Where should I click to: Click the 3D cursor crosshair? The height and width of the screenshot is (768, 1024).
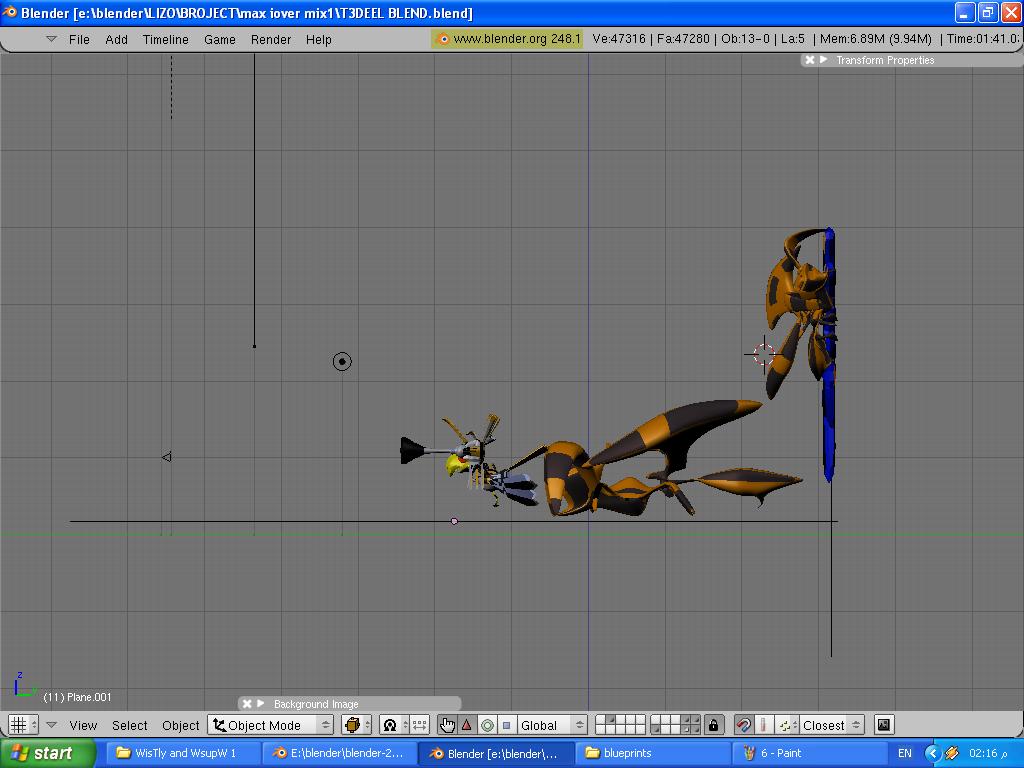point(763,355)
